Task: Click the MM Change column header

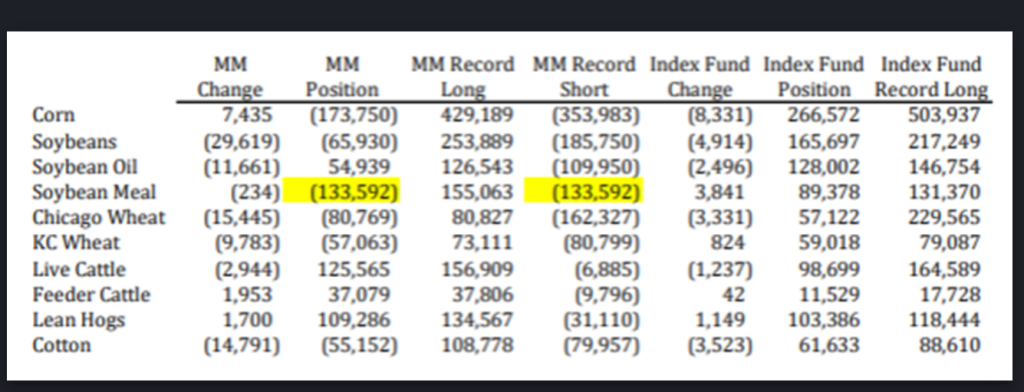Action: (x=230, y=77)
